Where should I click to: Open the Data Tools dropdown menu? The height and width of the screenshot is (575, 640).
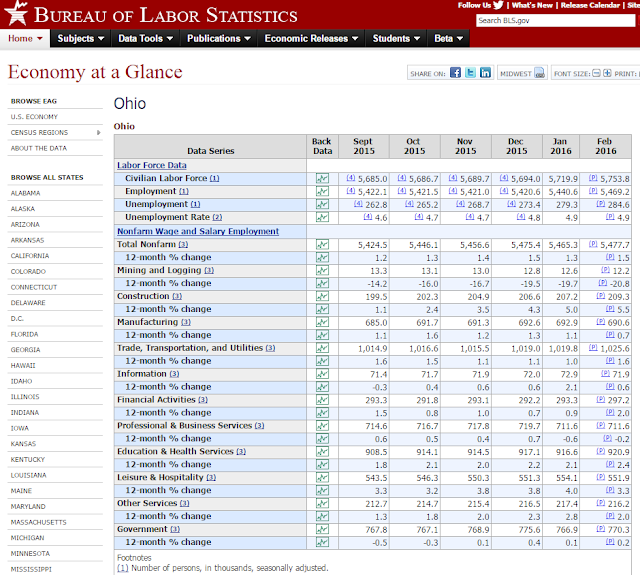(145, 38)
